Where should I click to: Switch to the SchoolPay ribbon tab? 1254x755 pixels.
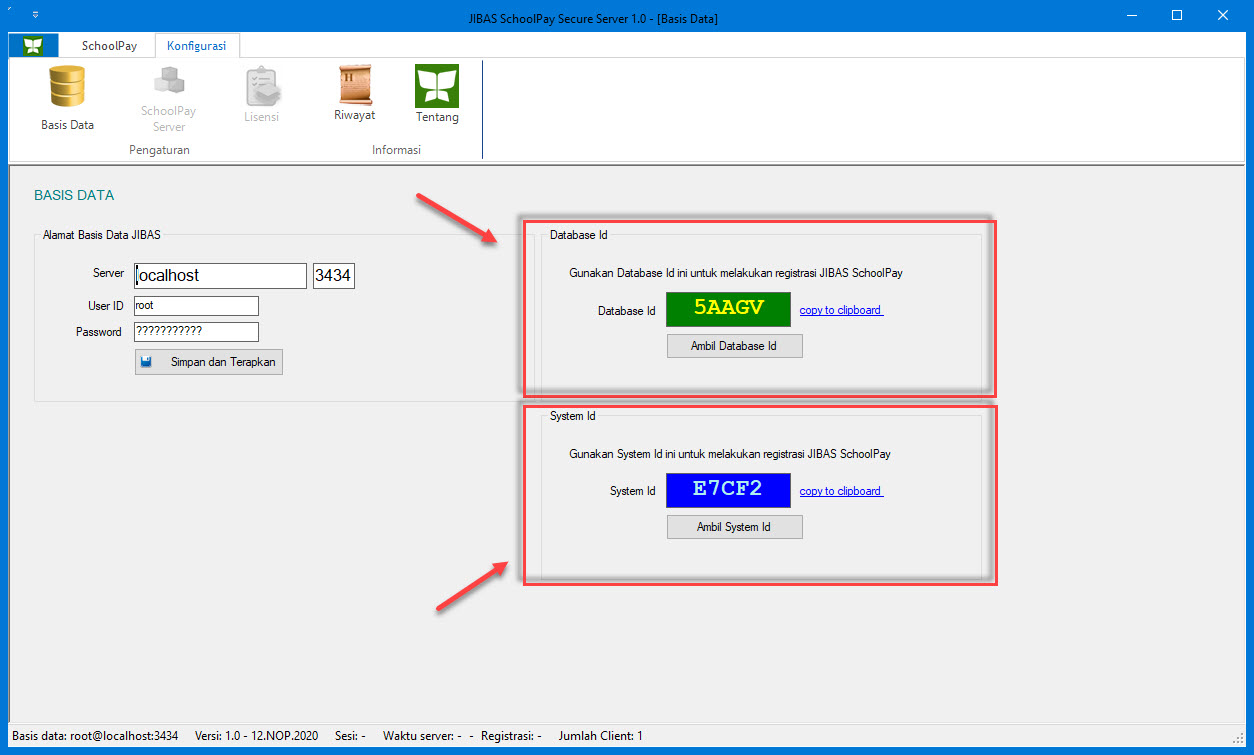pos(109,46)
